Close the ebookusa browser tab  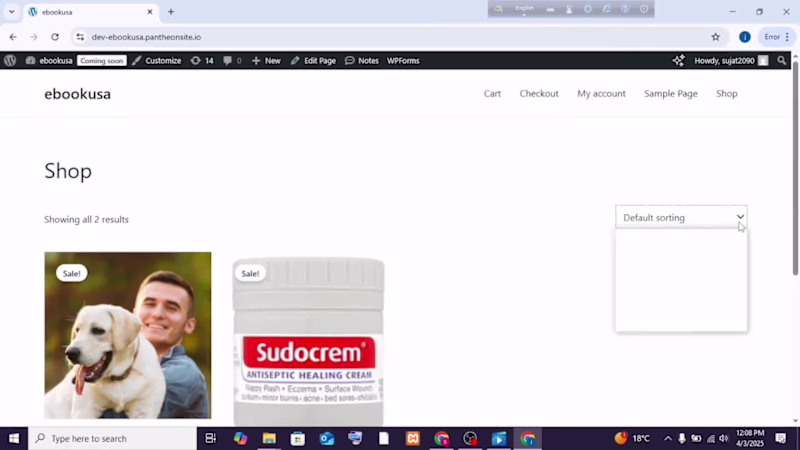pos(149,12)
